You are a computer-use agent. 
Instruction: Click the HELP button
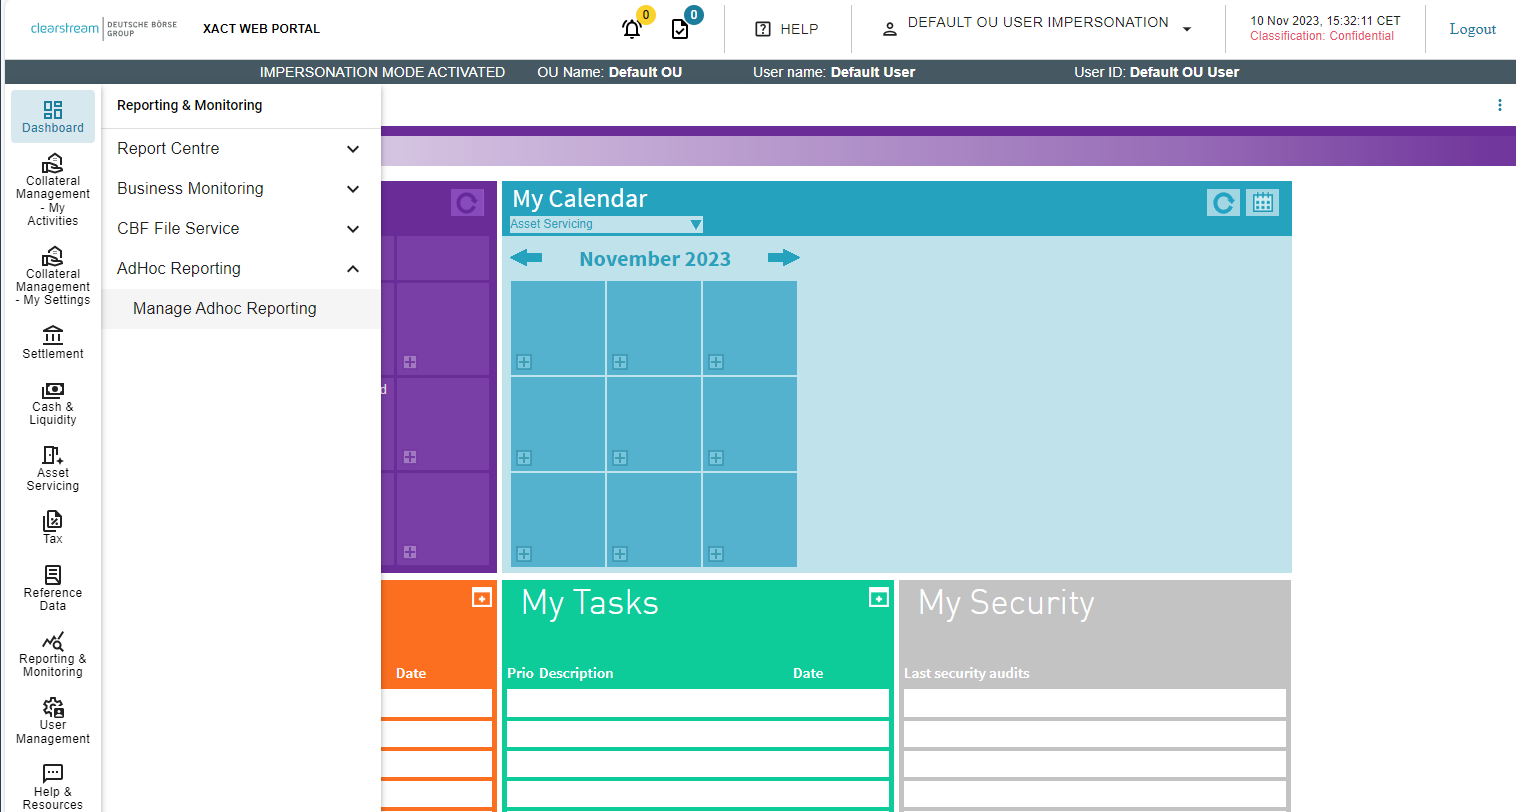point(787,28)
